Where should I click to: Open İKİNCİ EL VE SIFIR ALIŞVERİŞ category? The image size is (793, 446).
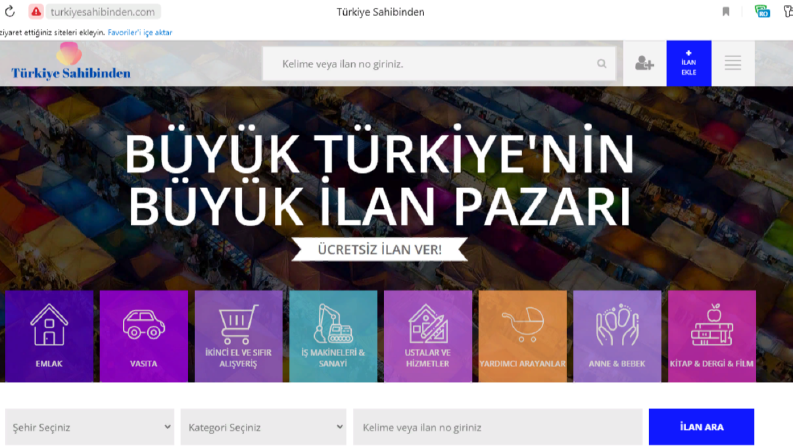(238, 336)
